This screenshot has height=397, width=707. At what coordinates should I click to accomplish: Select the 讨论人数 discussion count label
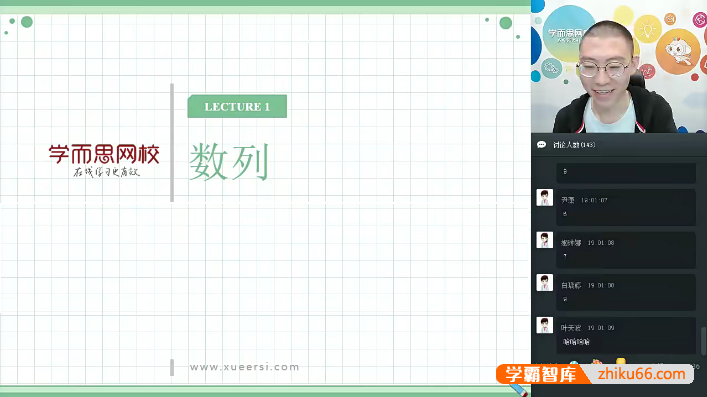coord(574,145)
